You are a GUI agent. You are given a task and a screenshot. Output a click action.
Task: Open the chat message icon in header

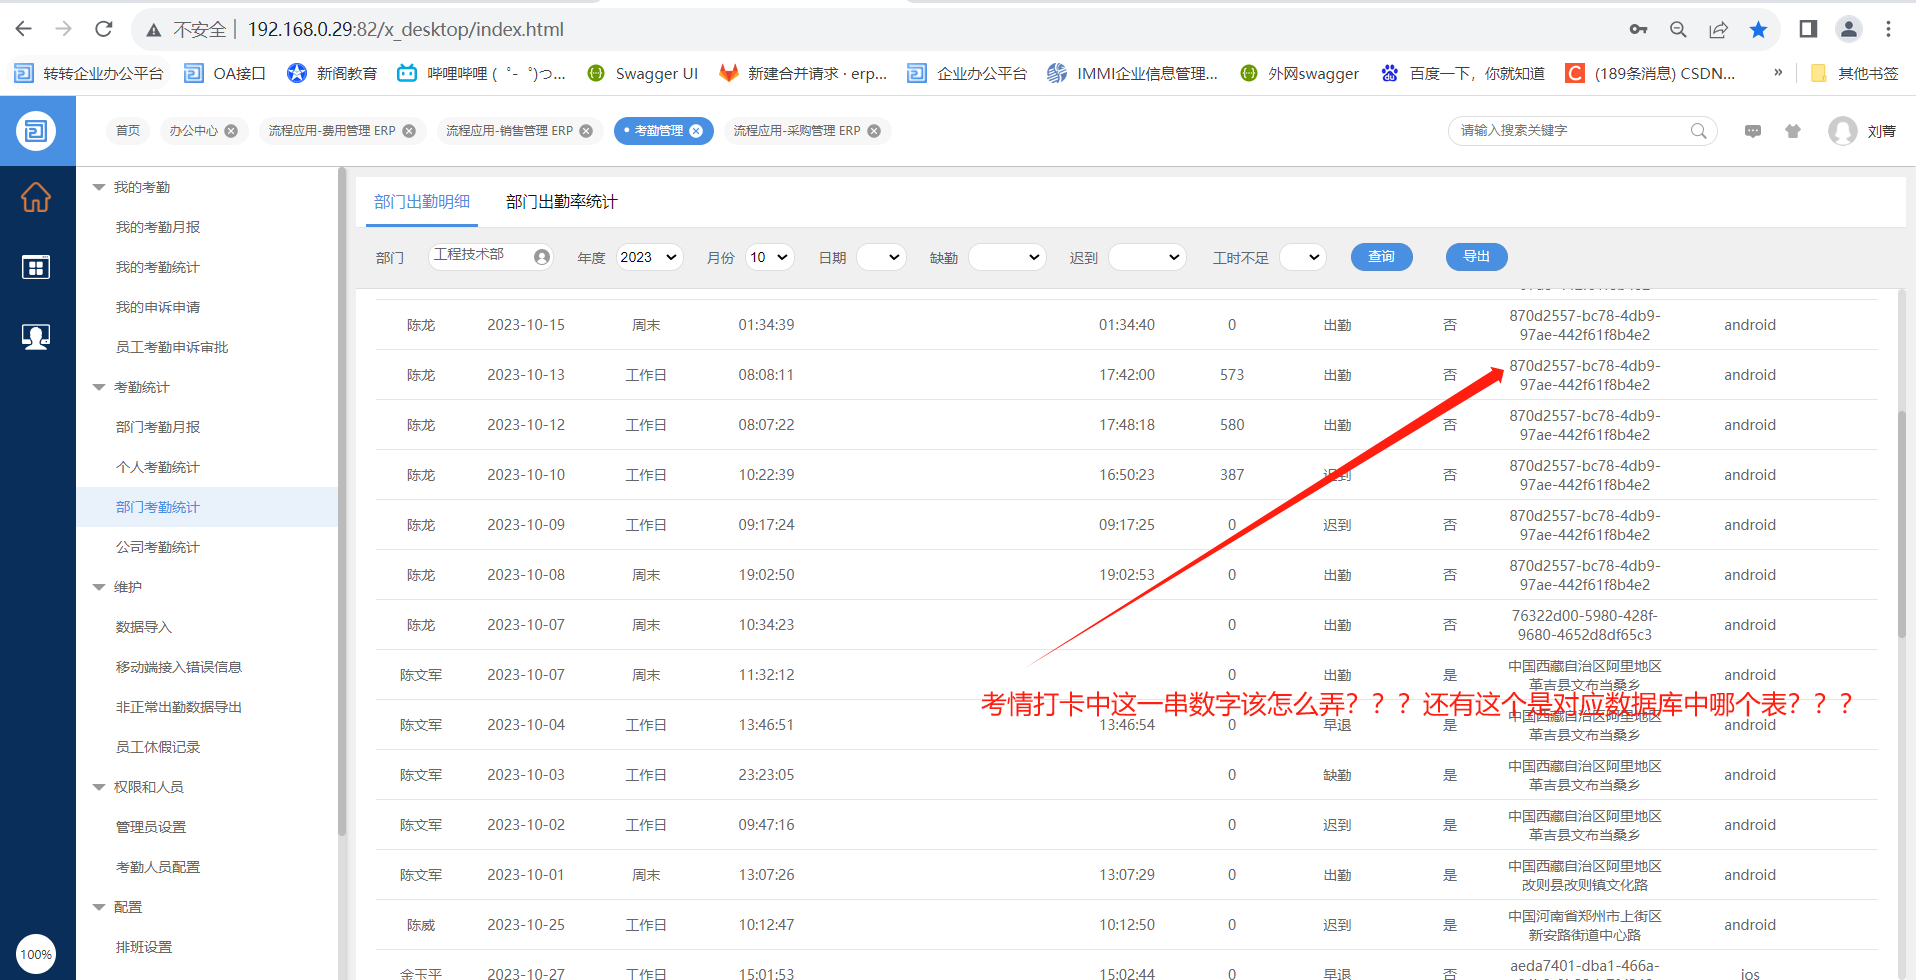(x=1753, y=131)
